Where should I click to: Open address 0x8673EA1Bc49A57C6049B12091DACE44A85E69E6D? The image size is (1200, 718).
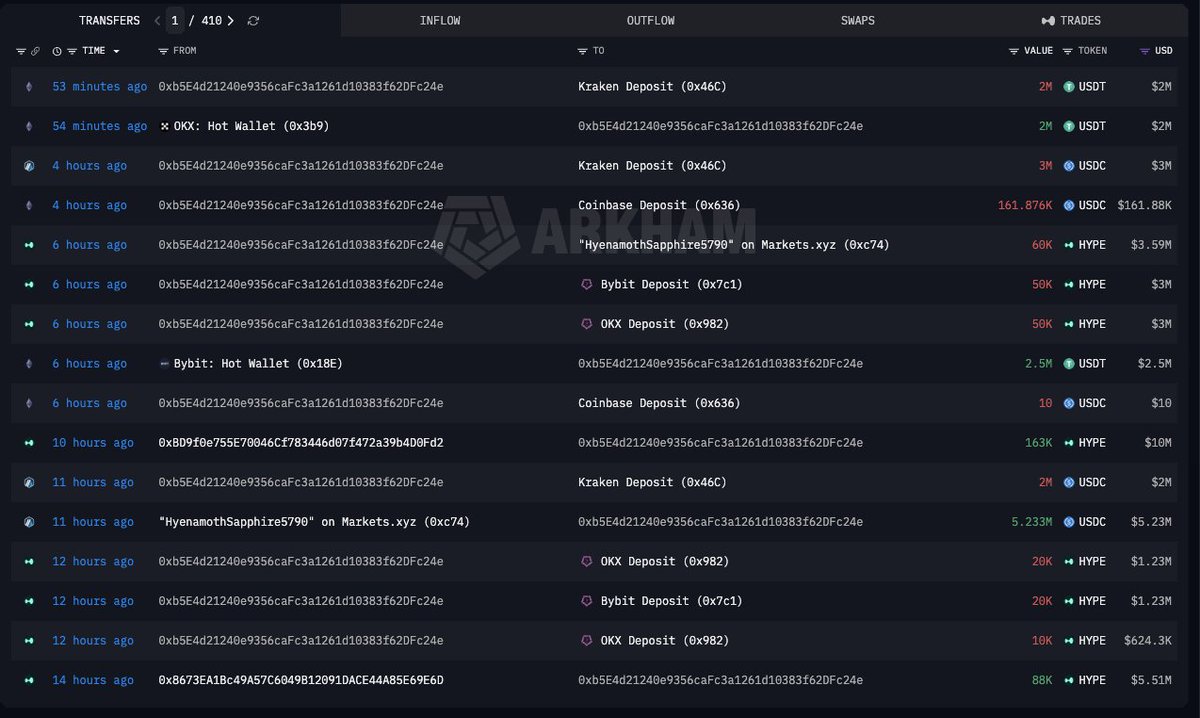(x=301, y=681)
